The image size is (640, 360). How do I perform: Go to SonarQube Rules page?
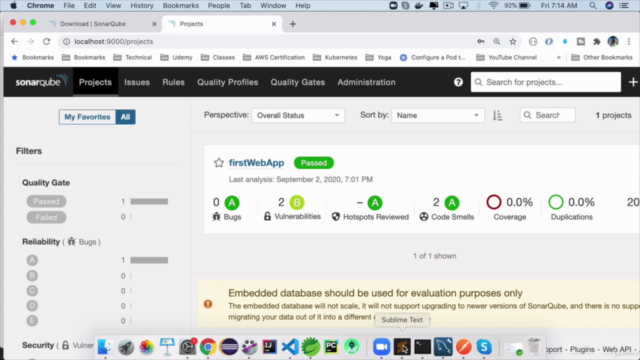pyautogui.click(x=173, y=82)
